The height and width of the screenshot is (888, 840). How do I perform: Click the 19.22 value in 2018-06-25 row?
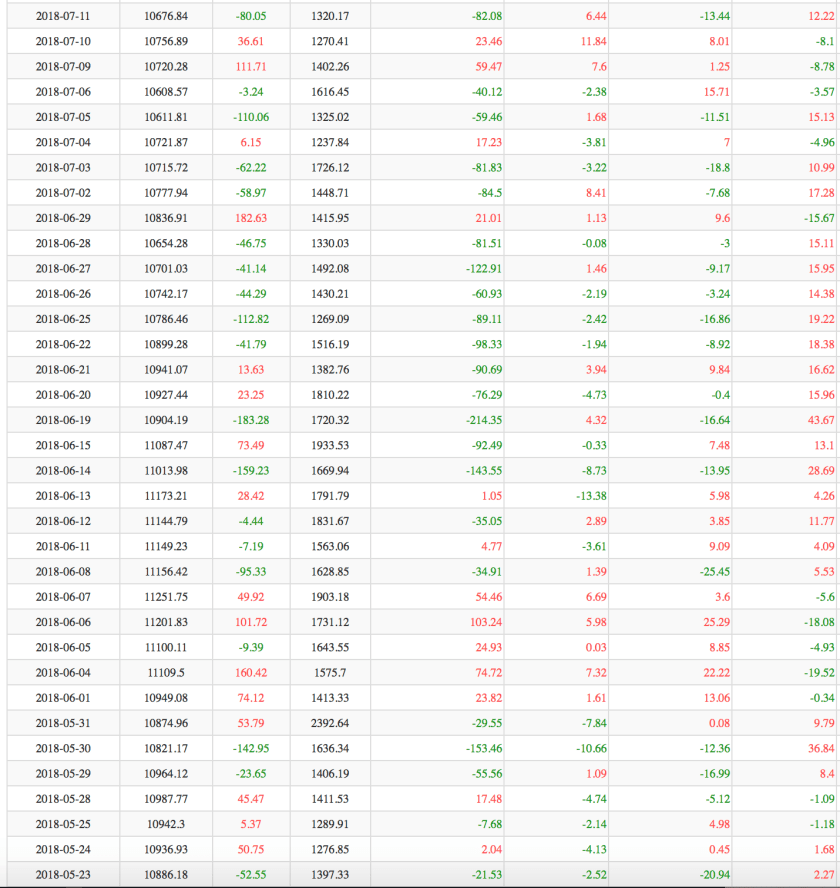coord(820,319)
